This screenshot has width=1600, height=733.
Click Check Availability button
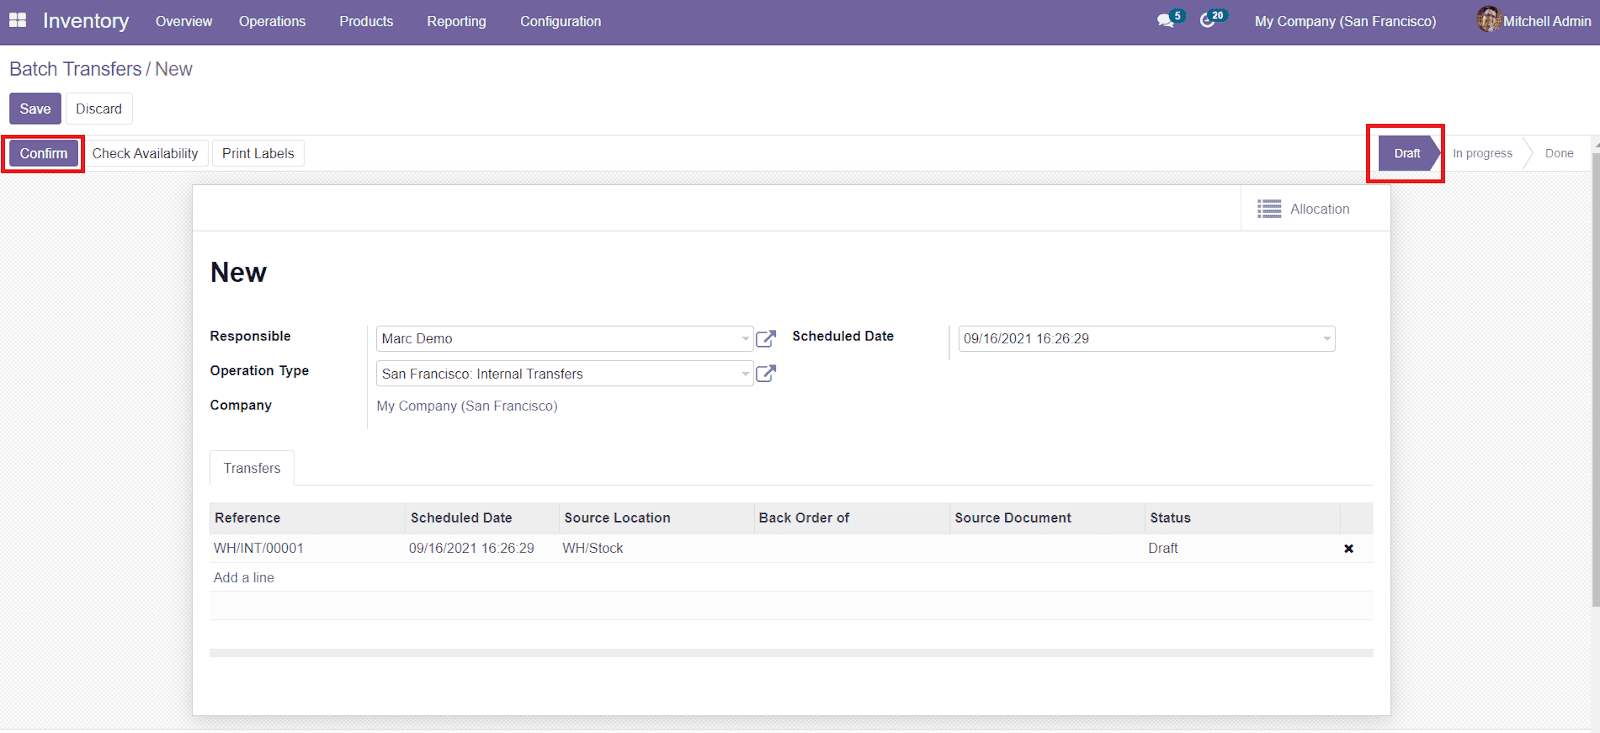click(145, 153)
